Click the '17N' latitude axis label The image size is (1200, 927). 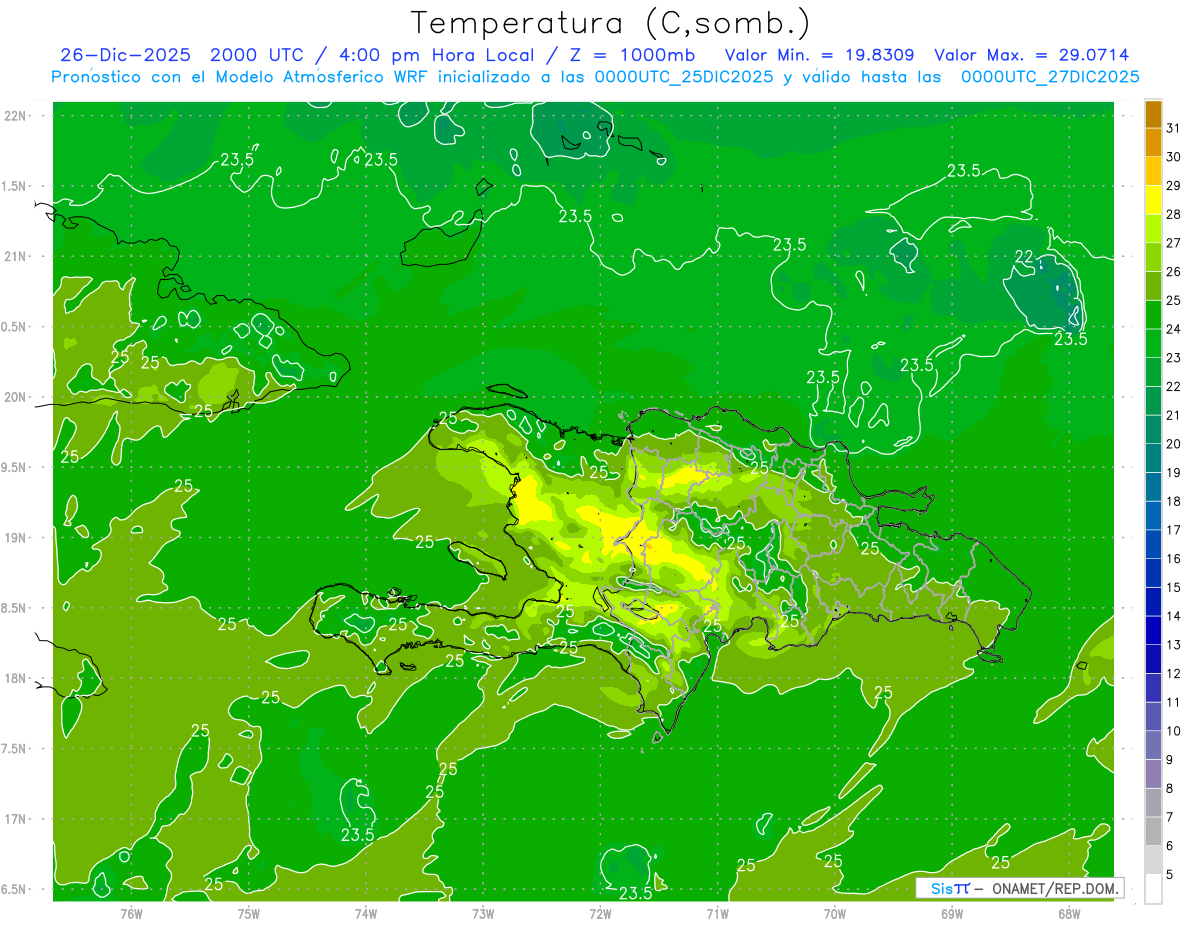[17, 819]
